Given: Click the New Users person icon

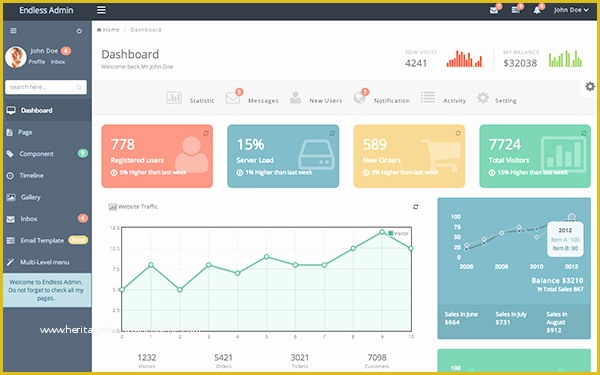Looking at the screenshot, I should (295, 98).
